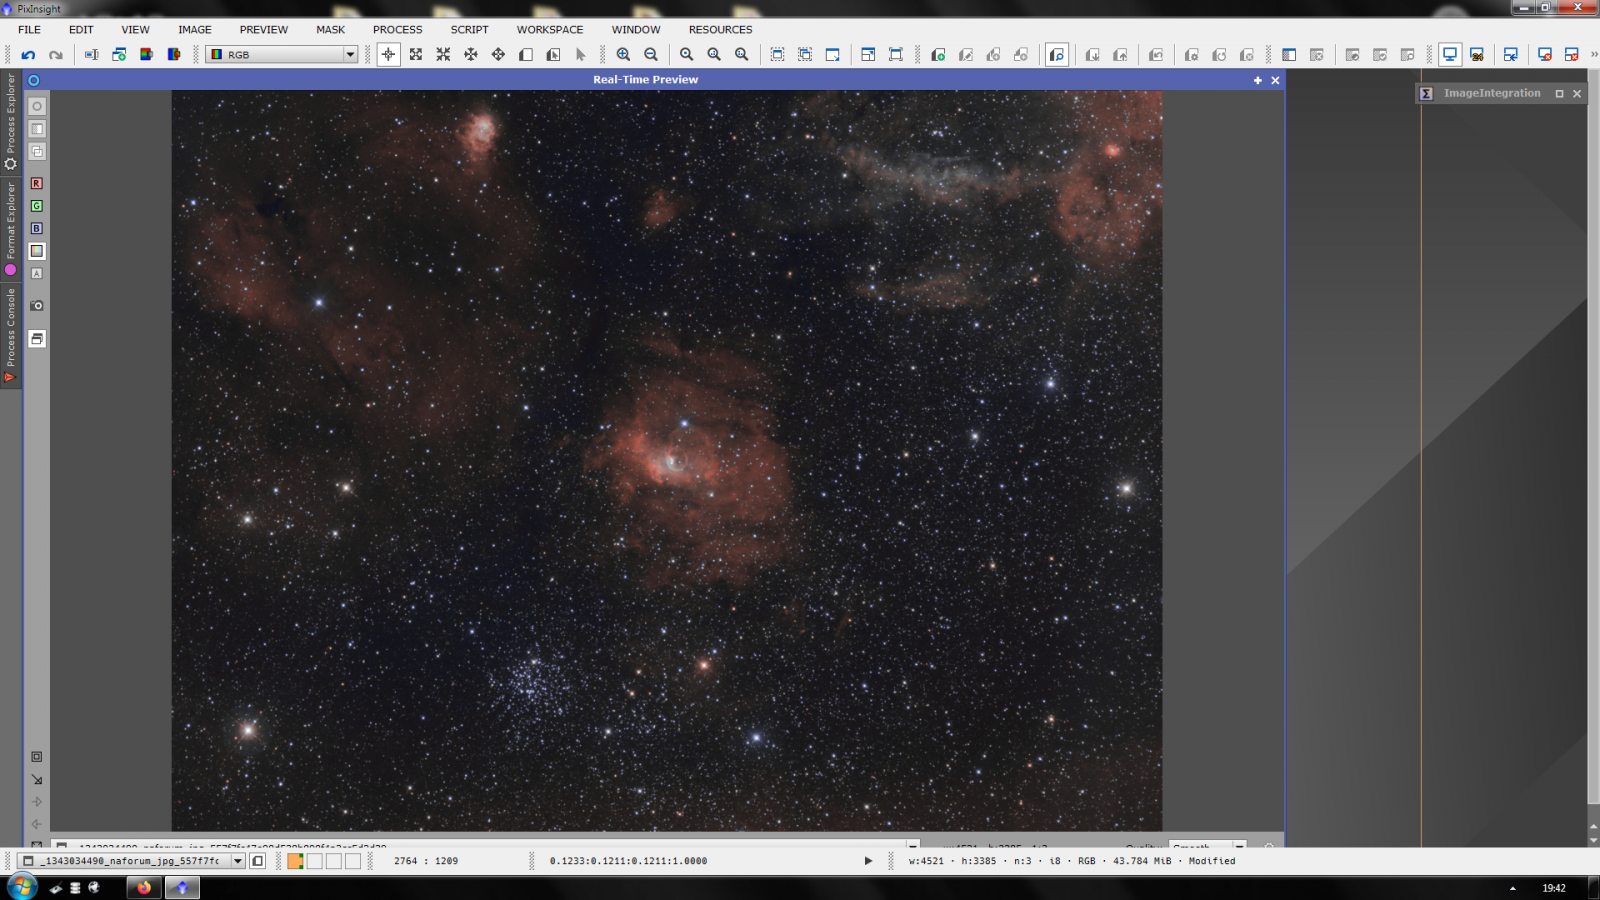The width and height of the screenshot is (1600, 900).
Task: Click the circle icon atop preview sidebar
Action: pyautogui.click(x=37, y=106)
